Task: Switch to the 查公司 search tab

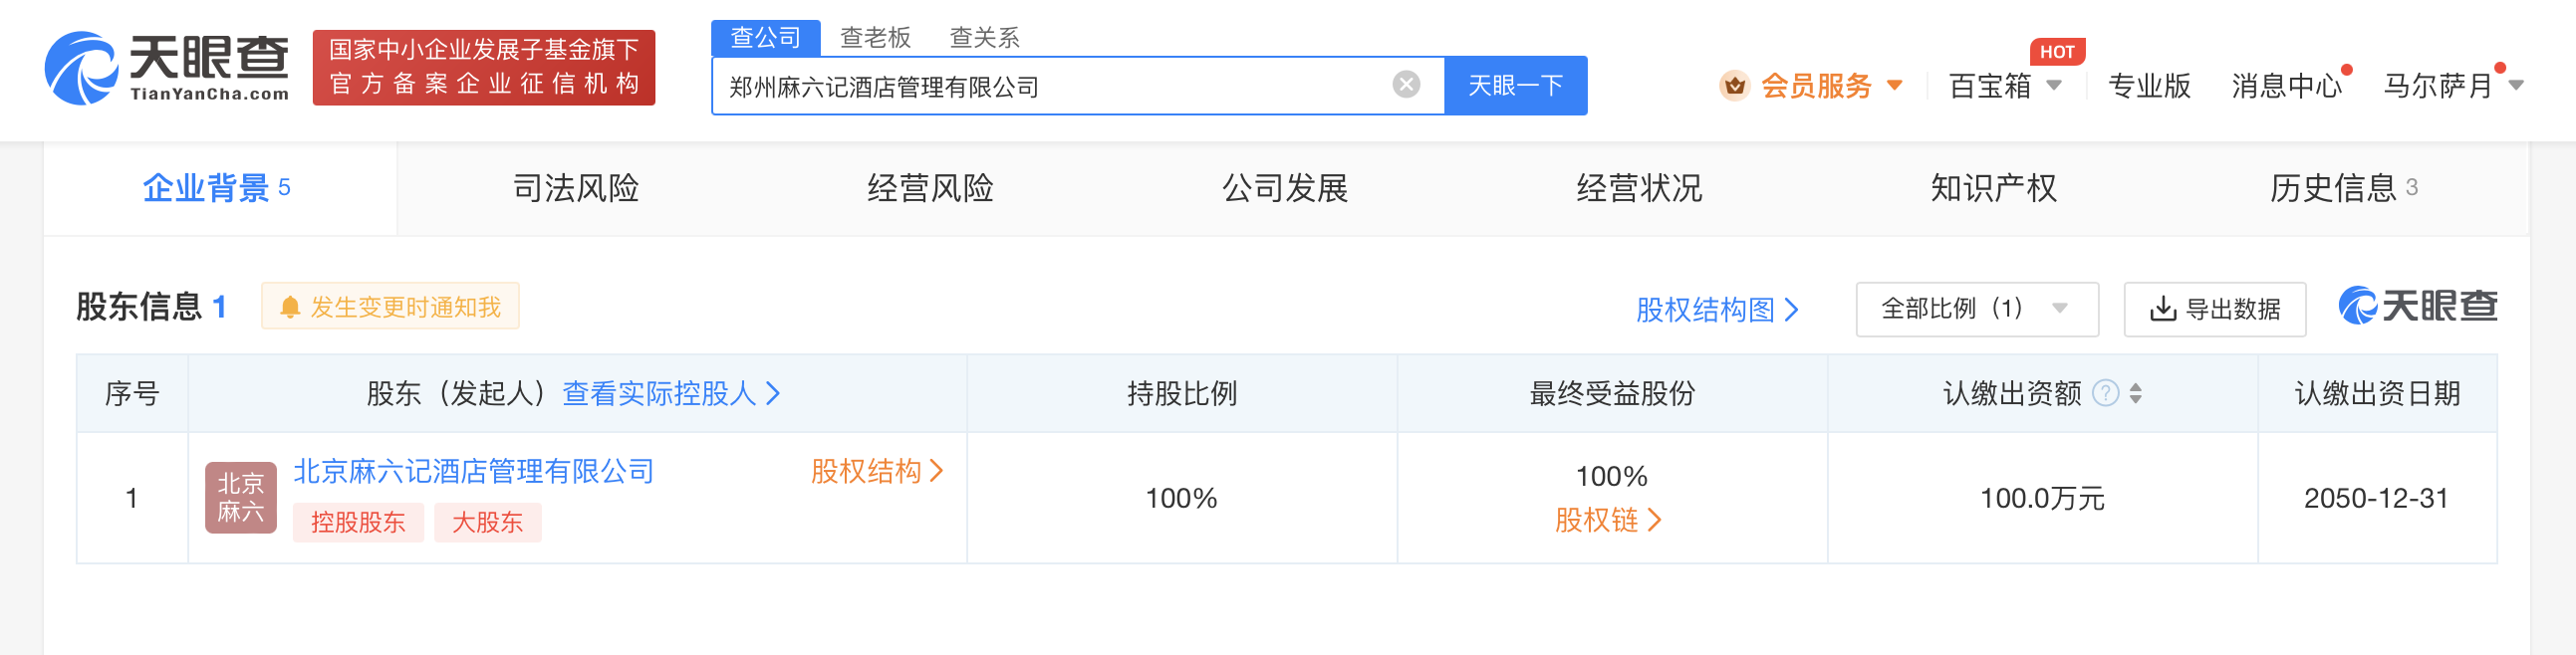Action: 765,38
